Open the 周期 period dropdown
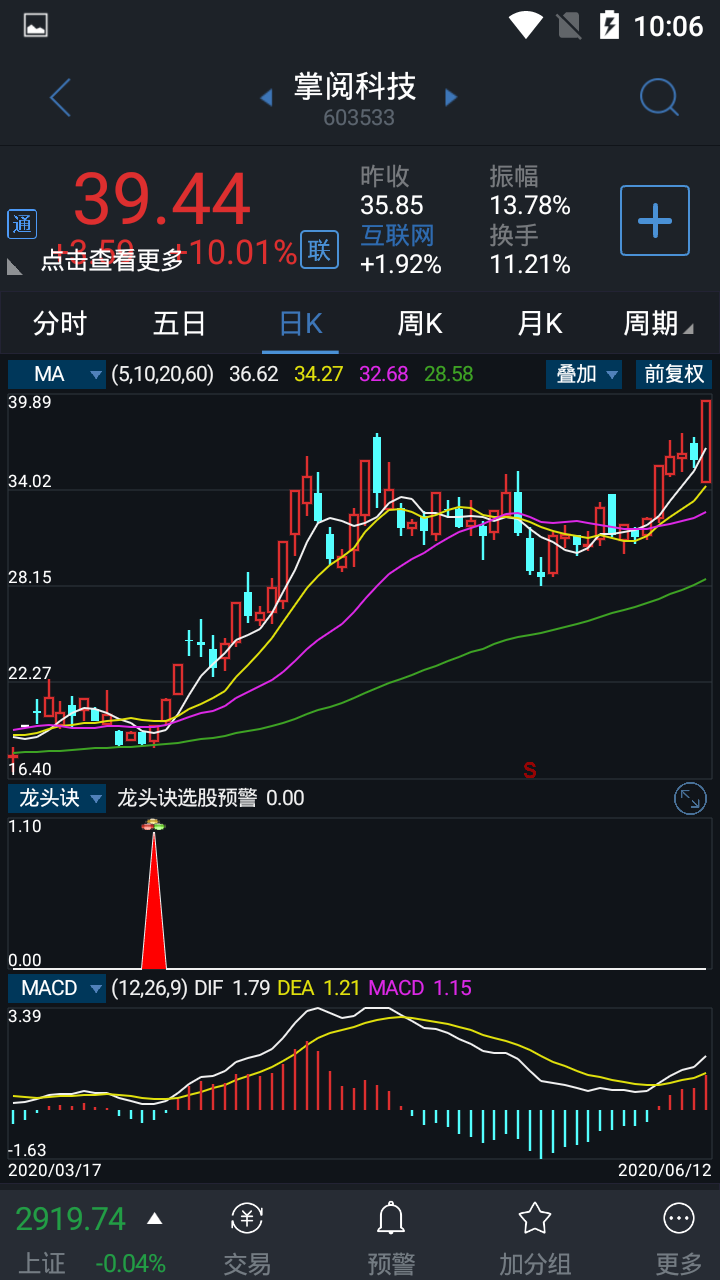The height and width of the screenshot is (1280, 720). pos(658,324)
